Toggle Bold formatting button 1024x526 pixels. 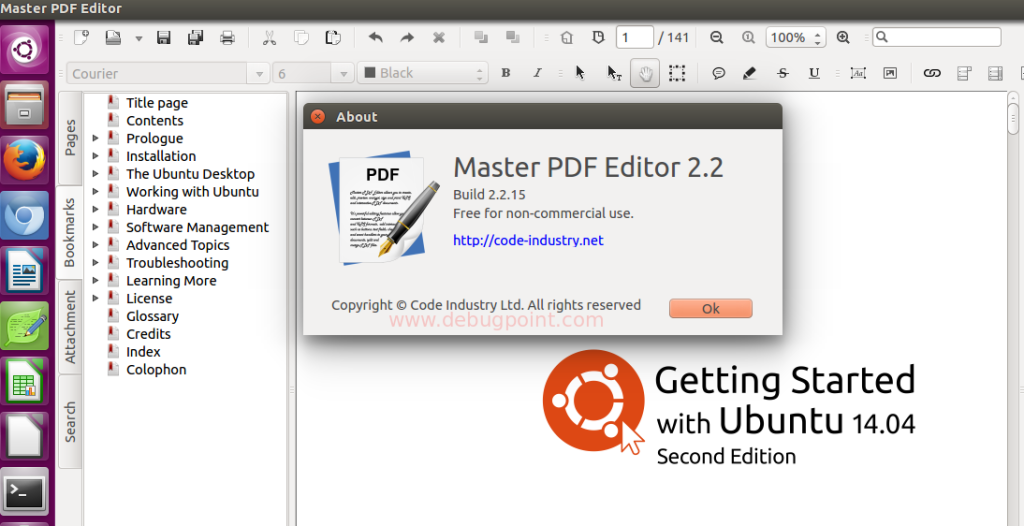point(506,73)
